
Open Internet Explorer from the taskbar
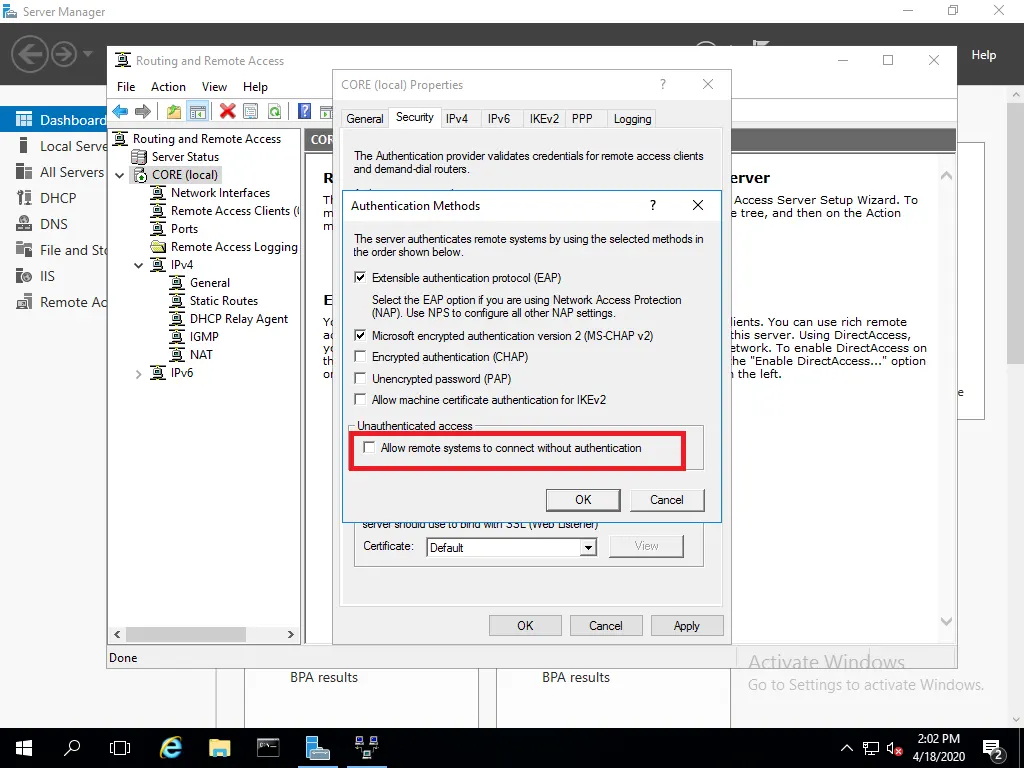pos(171,747)
